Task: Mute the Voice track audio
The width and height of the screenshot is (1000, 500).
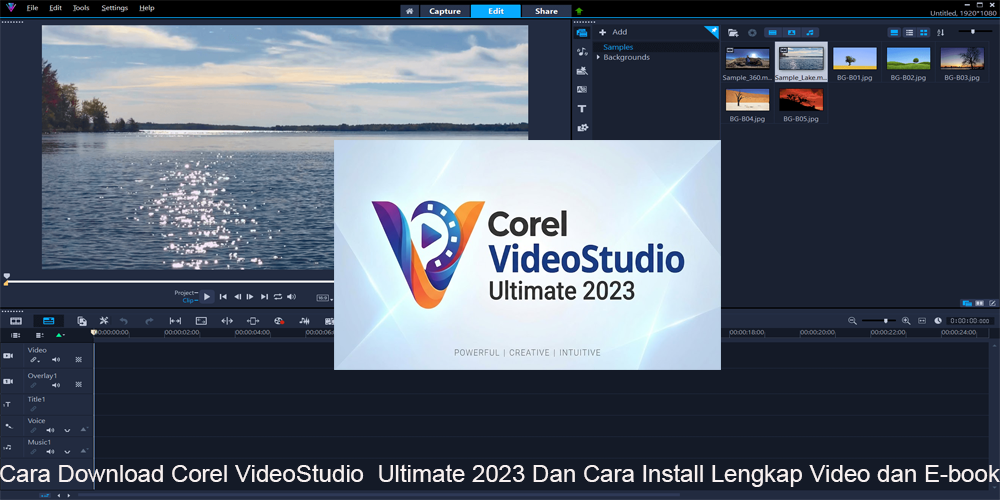Action: [x=50, y=430]
